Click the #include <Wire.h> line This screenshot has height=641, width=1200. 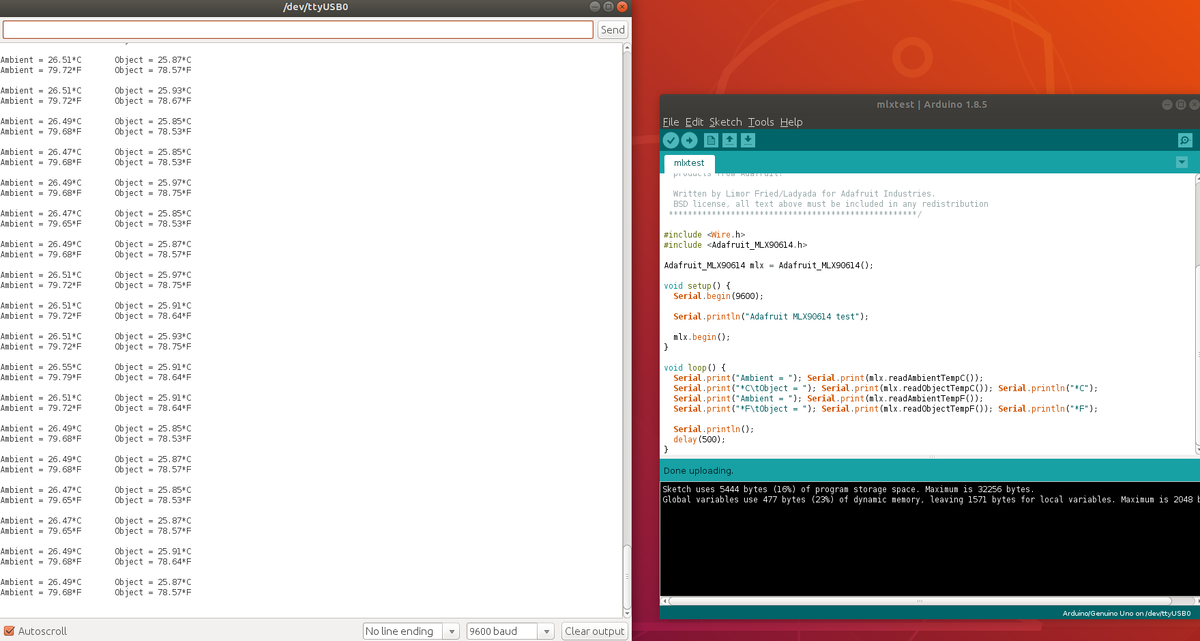click(704, 235)
